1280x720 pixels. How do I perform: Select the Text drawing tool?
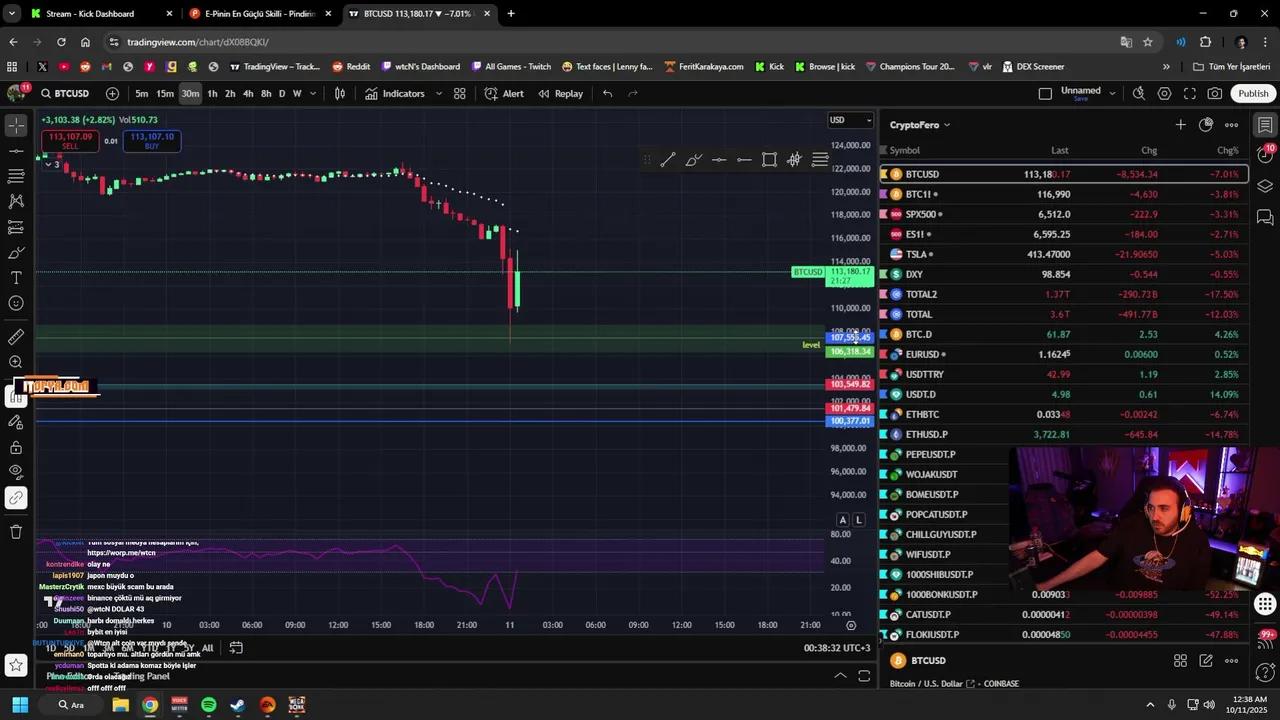[x=16, y=278]
